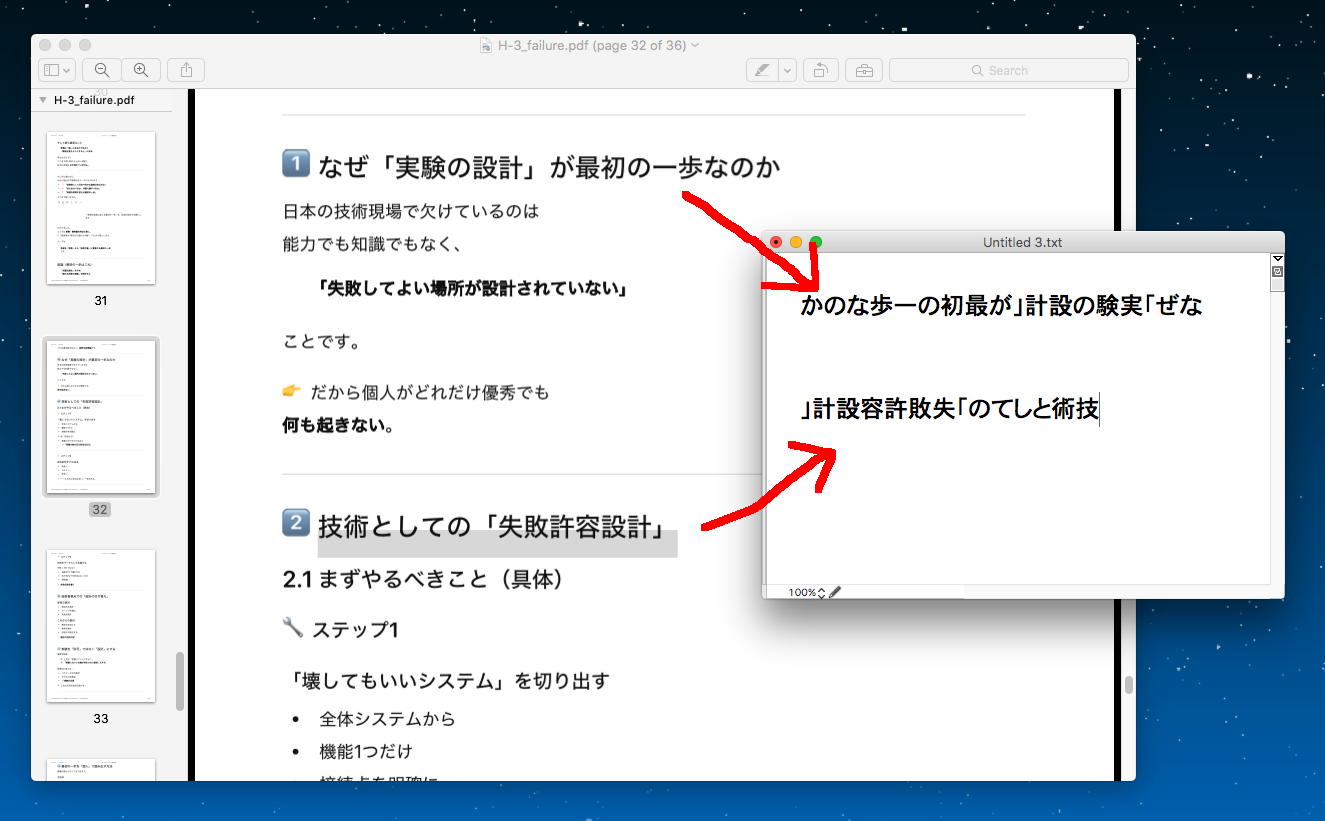1325x821 pixels.
Task: Show the Markup Toolbar via toolbox icon
Action: pyautogui.click(x=863, y=70)
